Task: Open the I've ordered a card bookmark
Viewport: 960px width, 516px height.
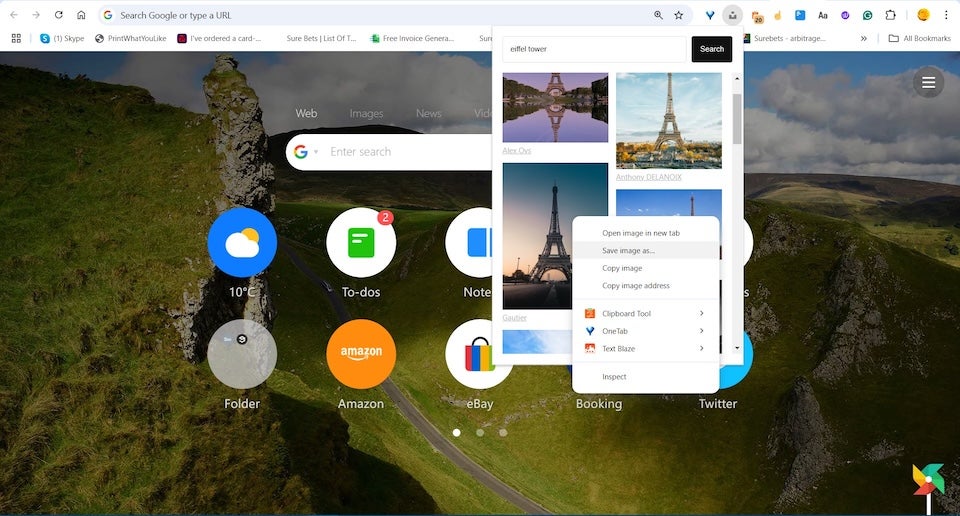Action: click(x=219, y=38)
